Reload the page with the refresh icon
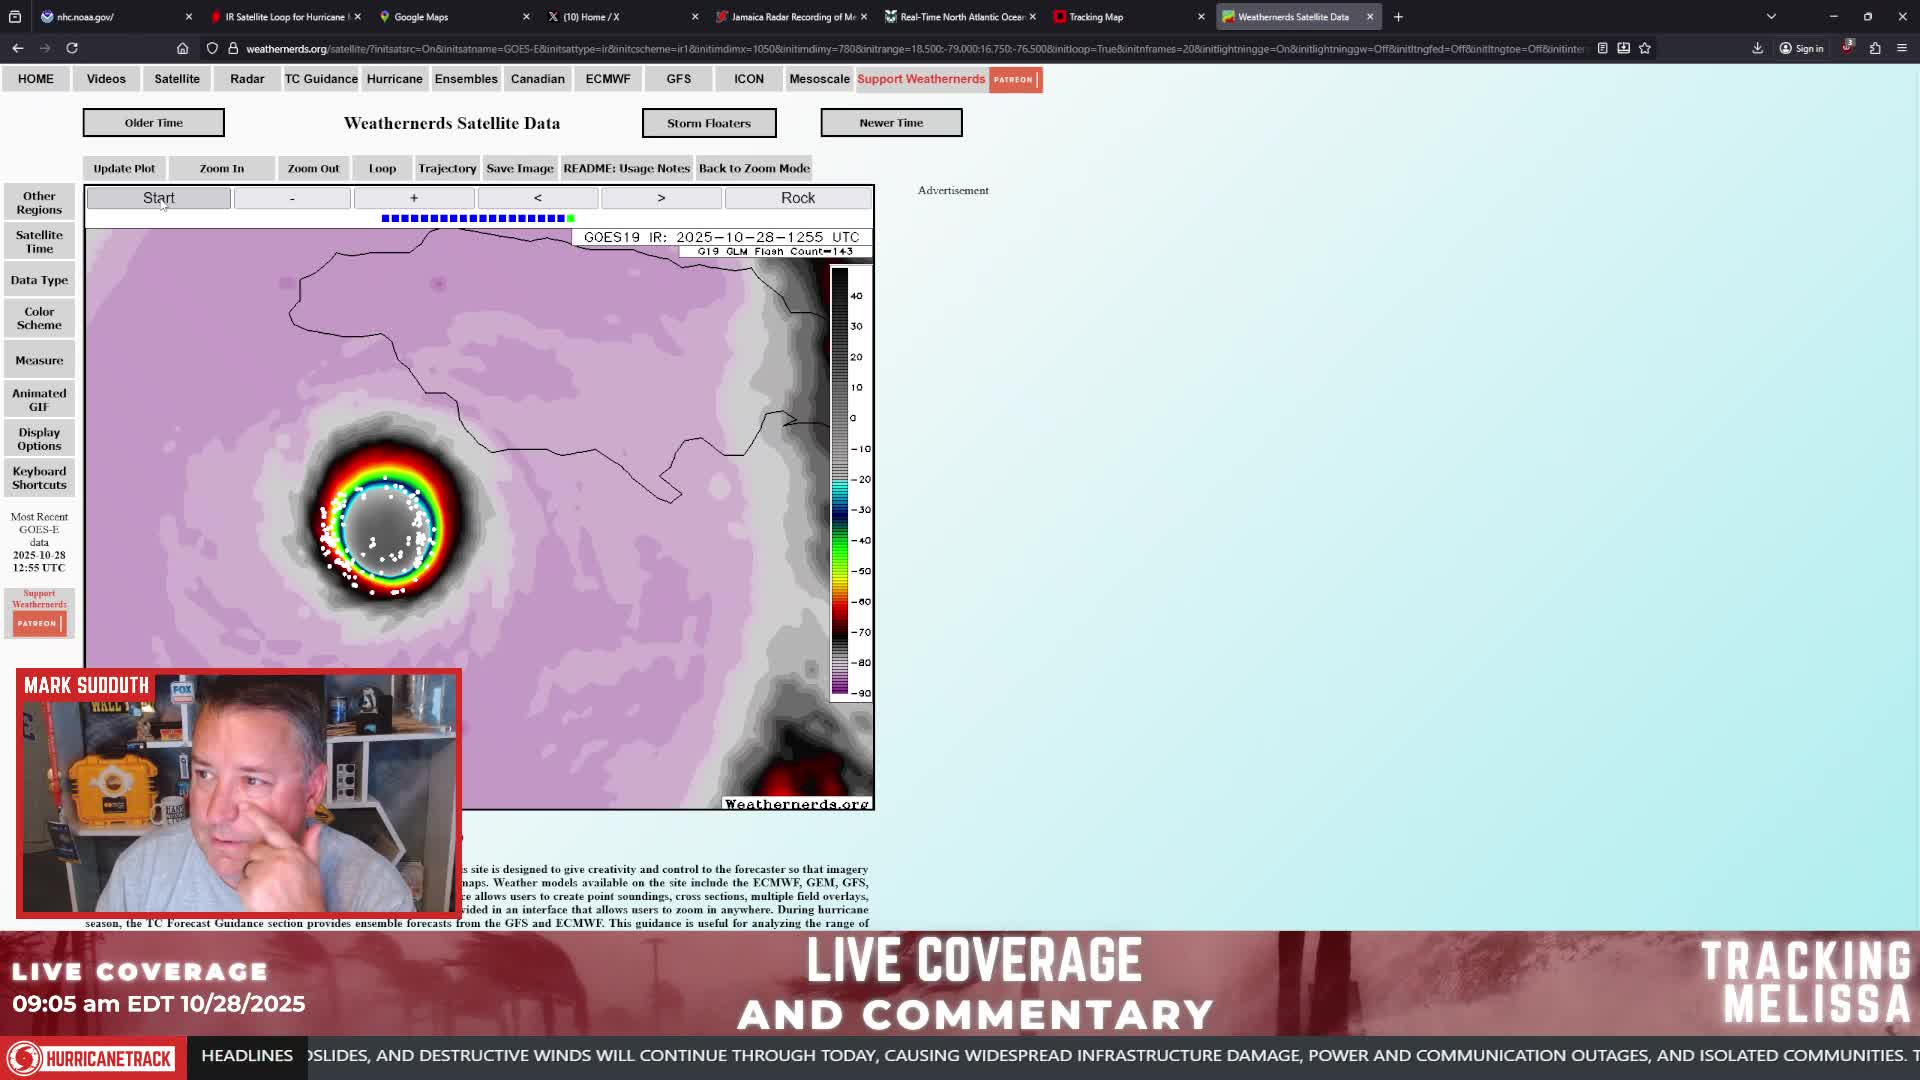The height and width of the screenshot is (1080, 1920). pyautogui.click(x=72, y=48)
